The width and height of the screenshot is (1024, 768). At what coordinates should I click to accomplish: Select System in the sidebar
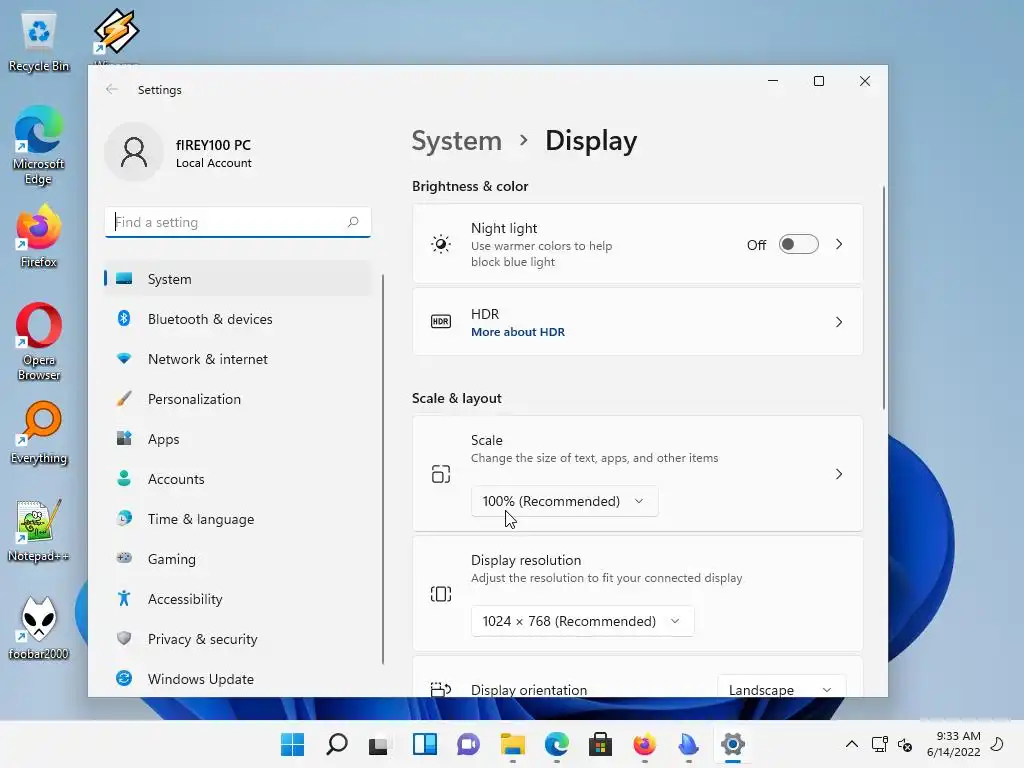[x=238, y=279]
